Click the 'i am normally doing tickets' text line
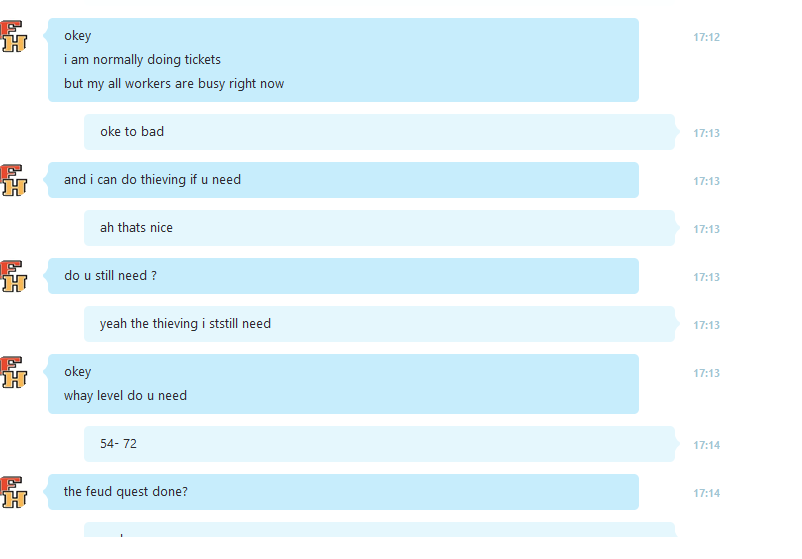The height and width of the screenshot is (559, 802). click(142, 60)
